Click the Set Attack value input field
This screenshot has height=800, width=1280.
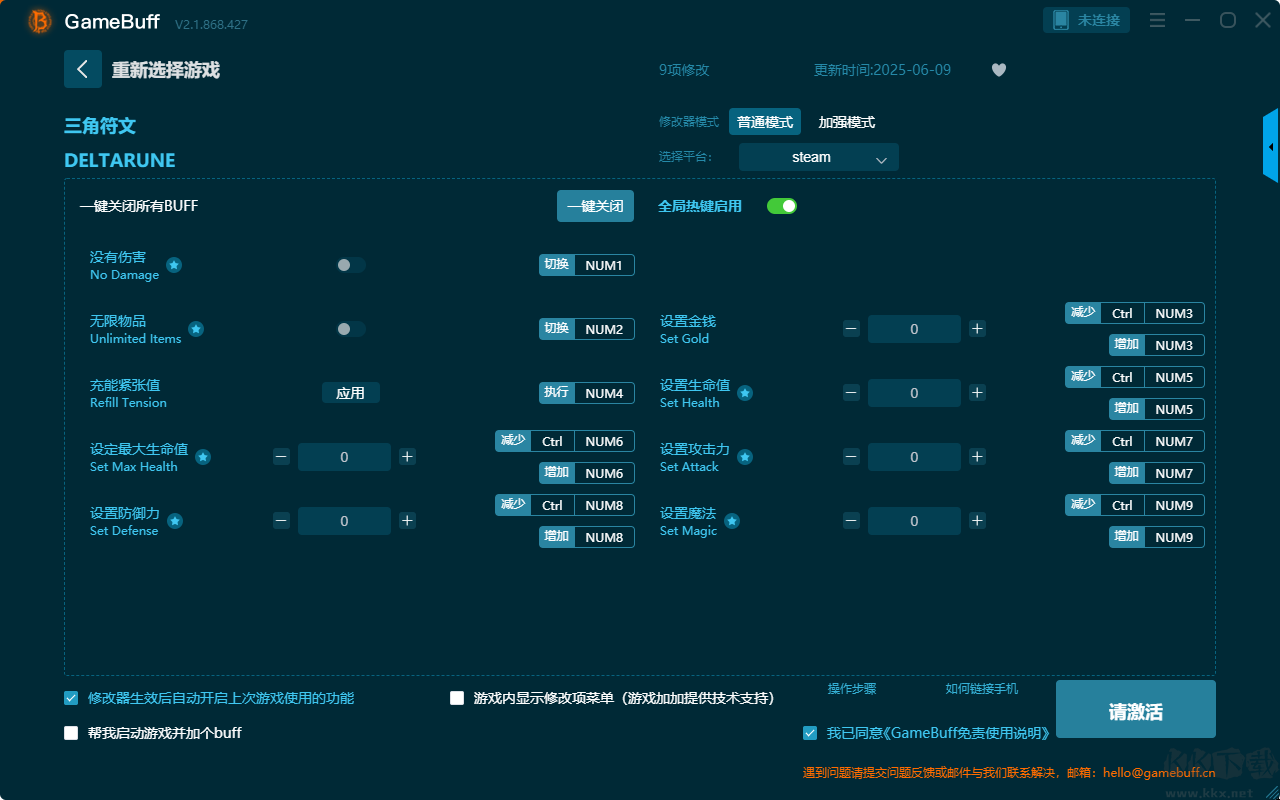click(914, 457)
